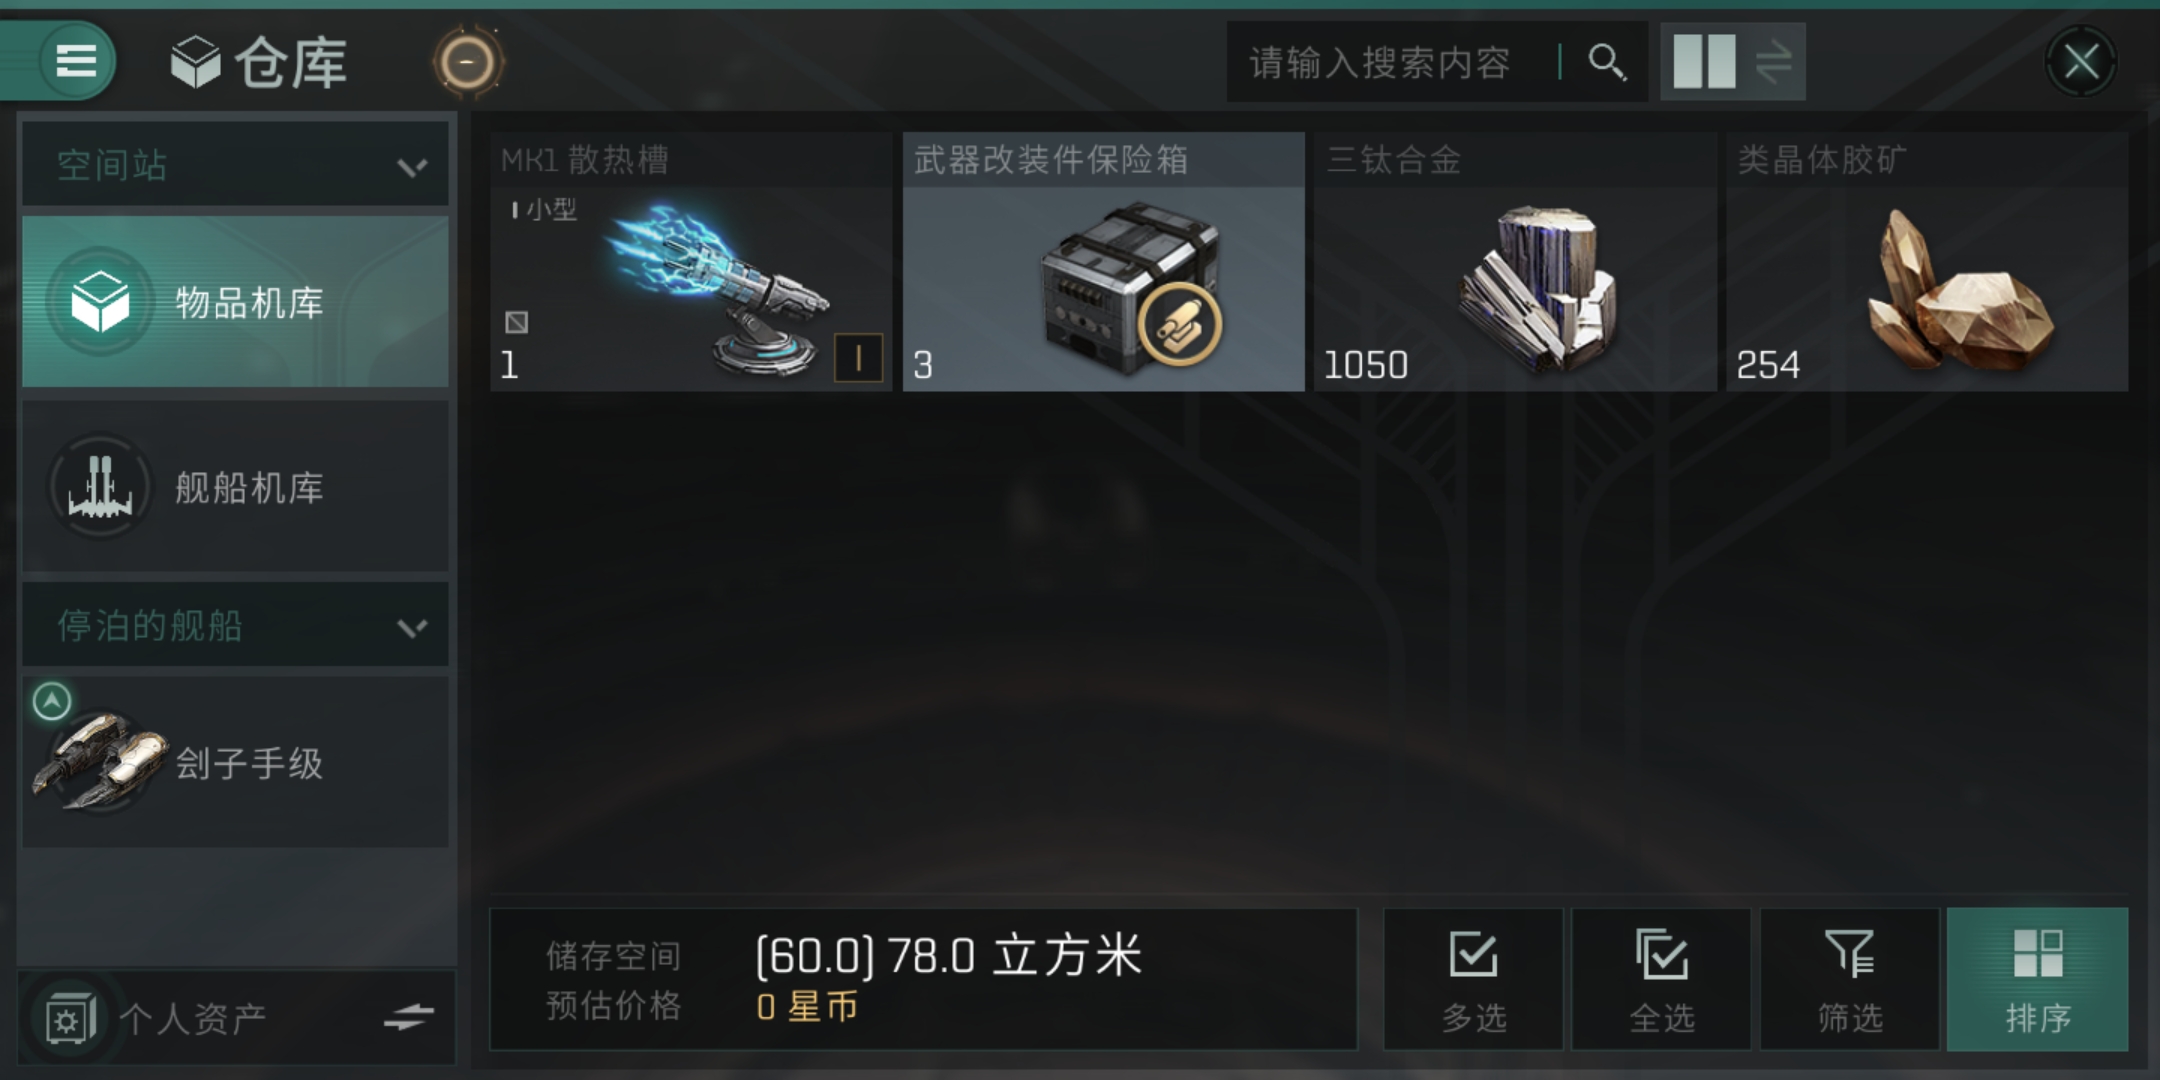2160x1080 pixels.
Task: Select the MK1 散热槽 item
Action: tap(690, 262)
